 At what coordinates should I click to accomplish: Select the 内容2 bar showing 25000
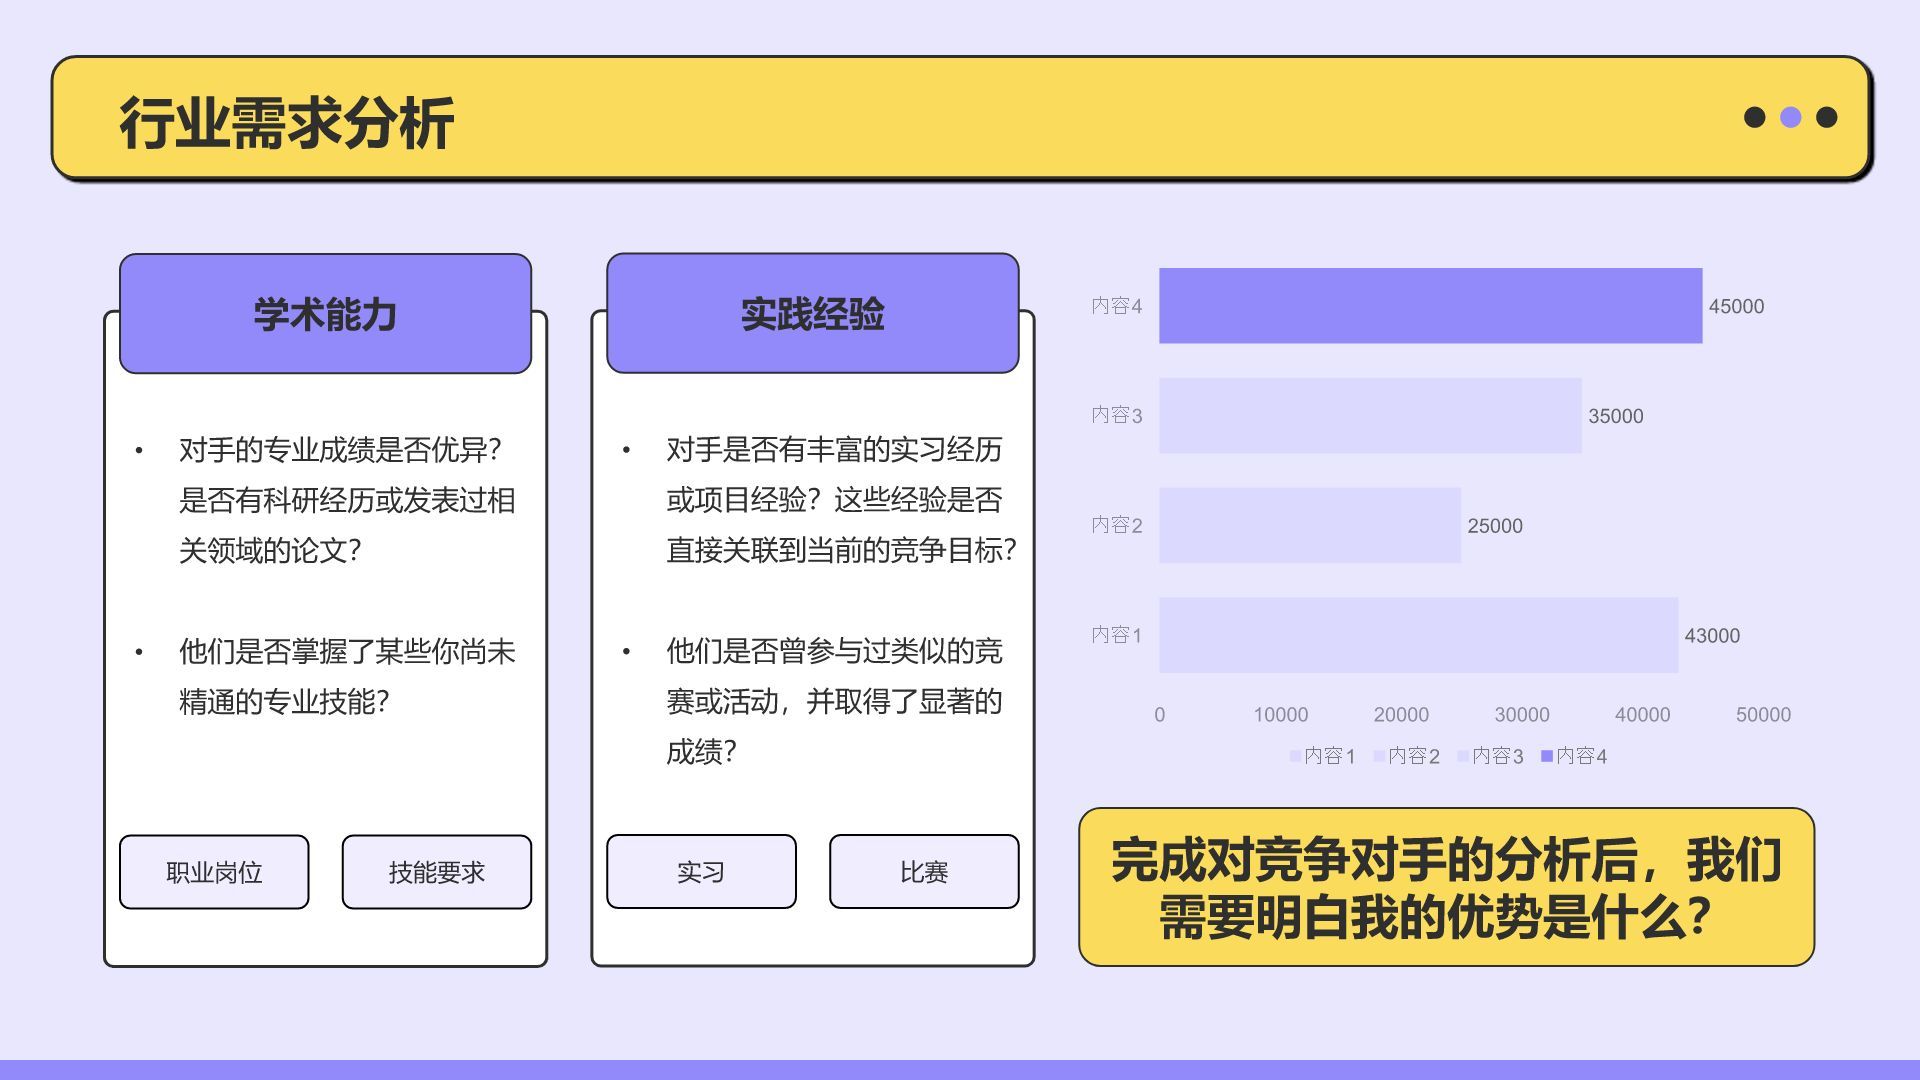(x=1310, y=525)
